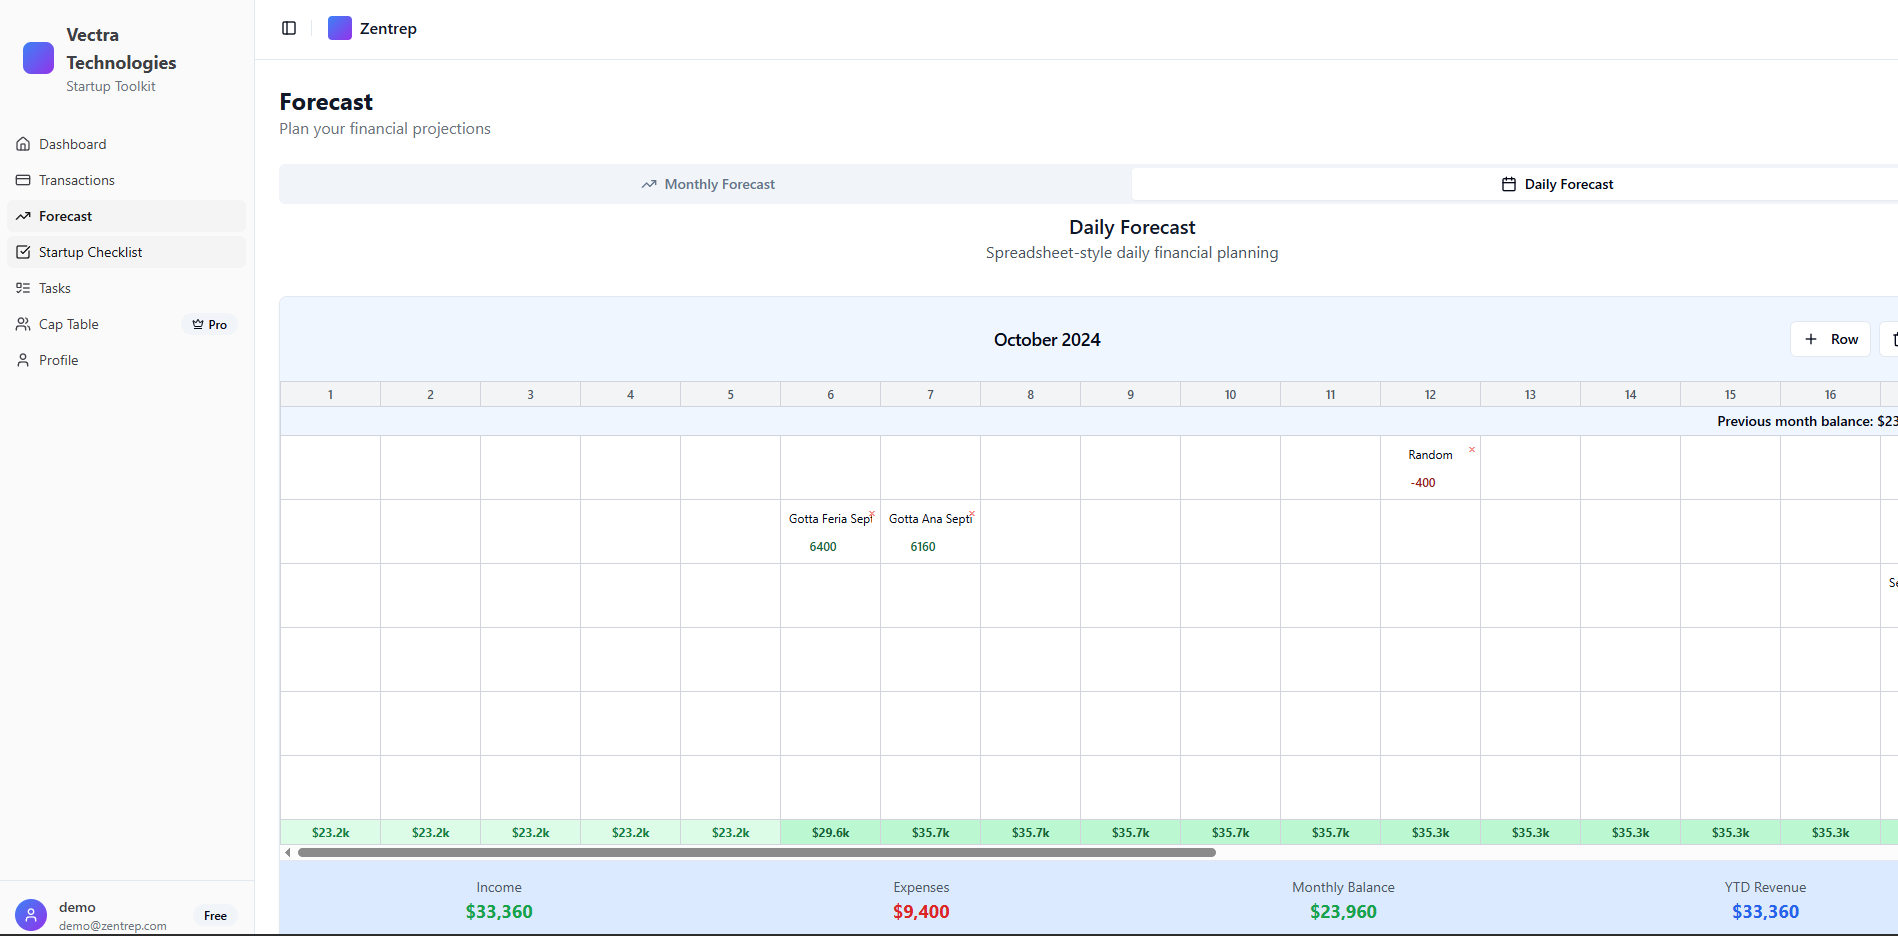Click the scrollbar left arrow
Screen dimensions: 1898x936
coord(288,853)
